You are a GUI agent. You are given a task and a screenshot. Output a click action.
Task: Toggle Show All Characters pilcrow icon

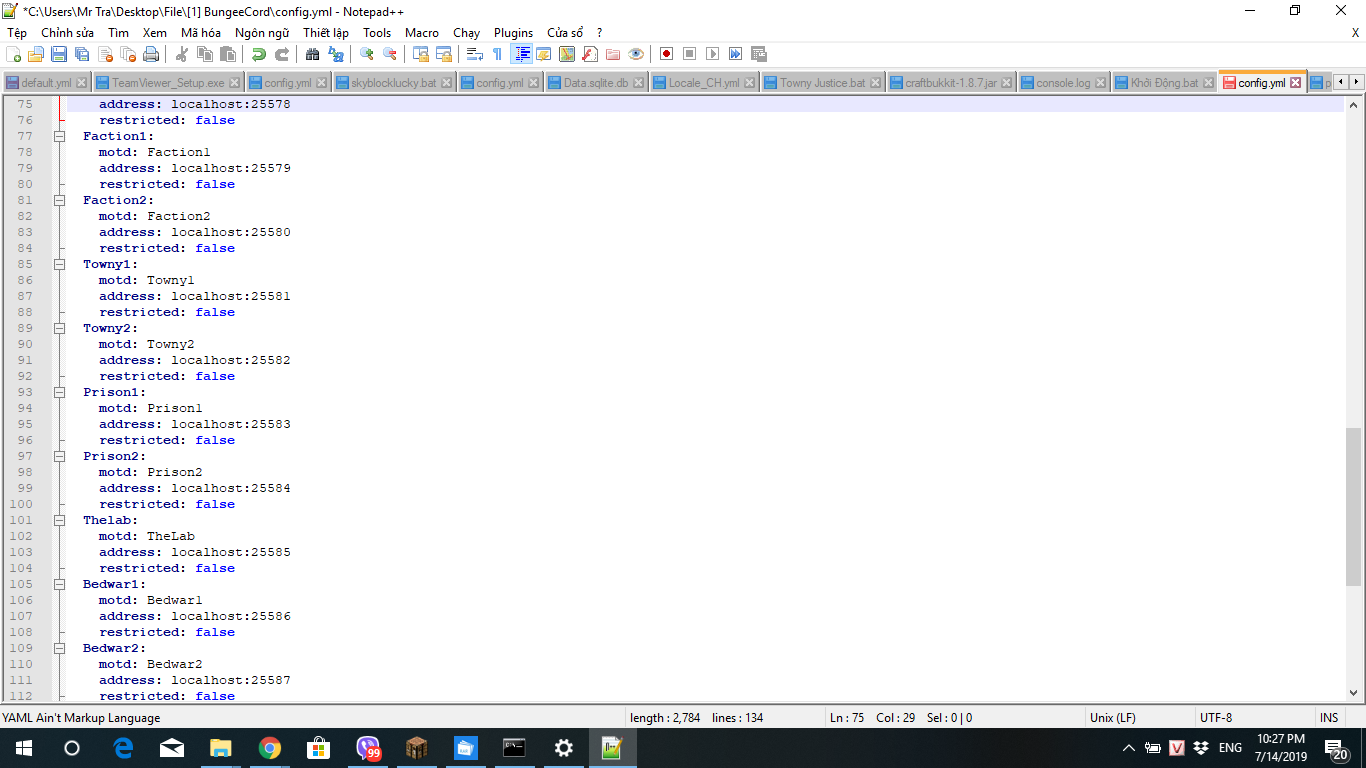pos(497,54)
